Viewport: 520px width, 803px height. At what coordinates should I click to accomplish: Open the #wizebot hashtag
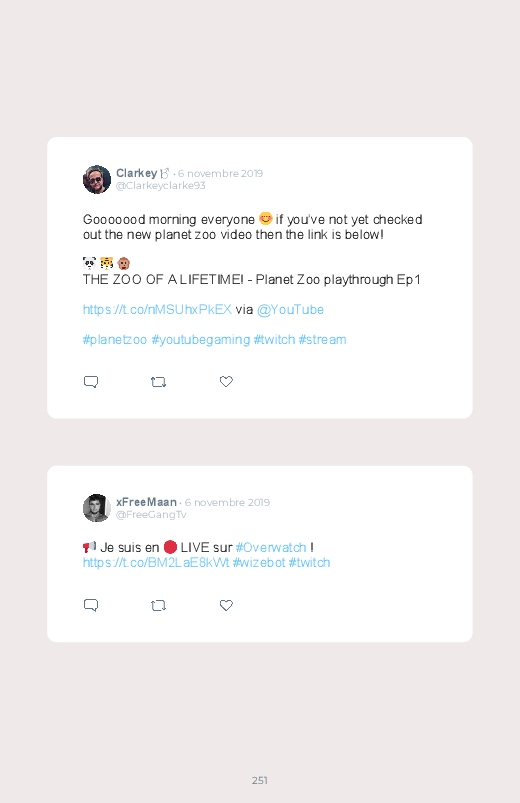click(x=259, y=562)
